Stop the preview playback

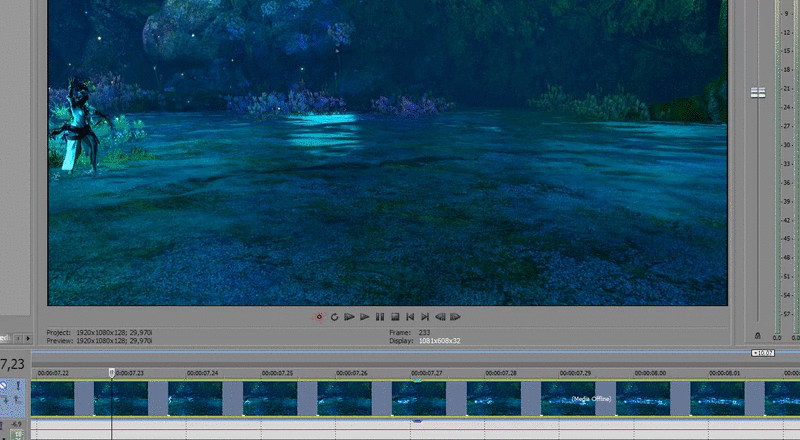pos(395,317)
